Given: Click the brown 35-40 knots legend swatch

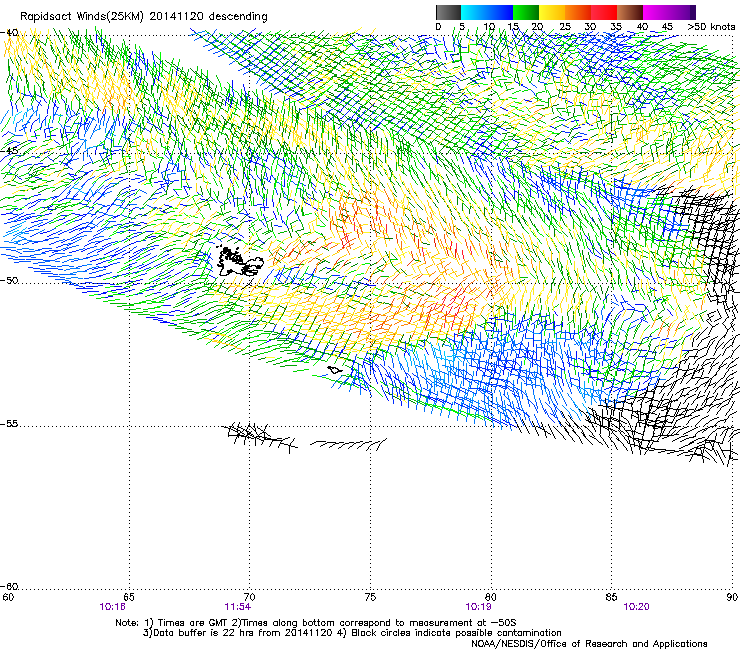Looking at the screenshot, I should click(x=630, y=12).
